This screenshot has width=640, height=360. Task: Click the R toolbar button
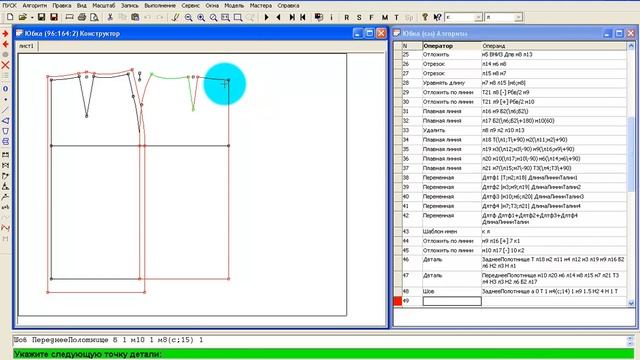pyautogui.click(x=347, y=17)
